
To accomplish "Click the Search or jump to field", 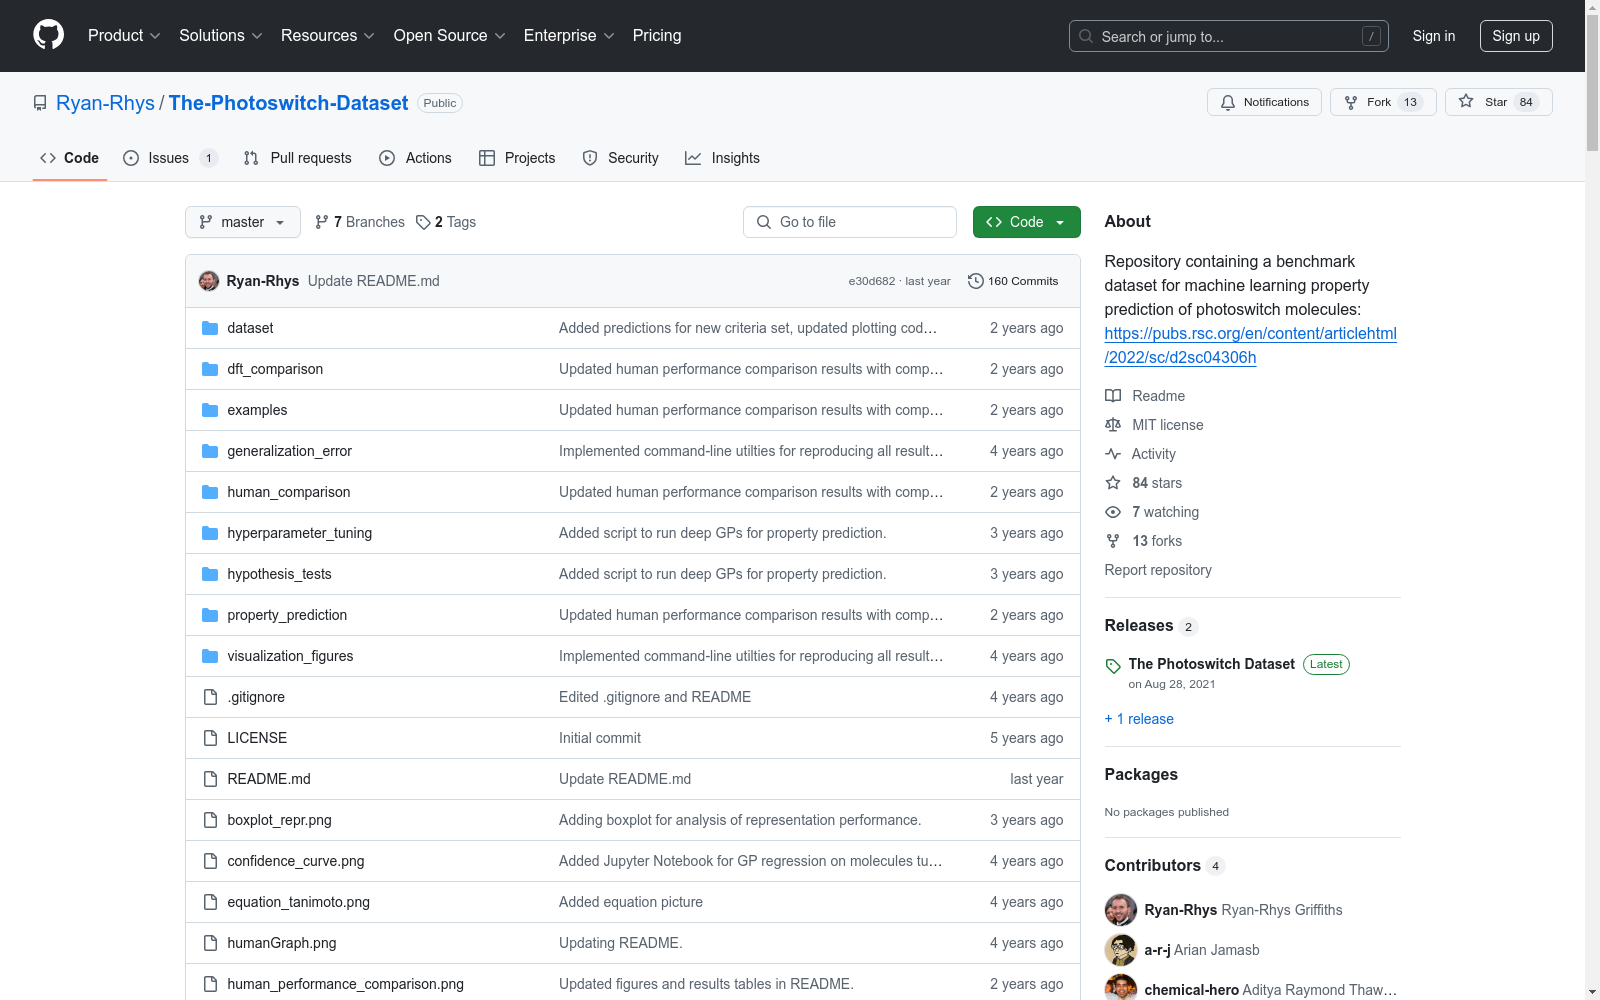I will tap(1229, 36).
